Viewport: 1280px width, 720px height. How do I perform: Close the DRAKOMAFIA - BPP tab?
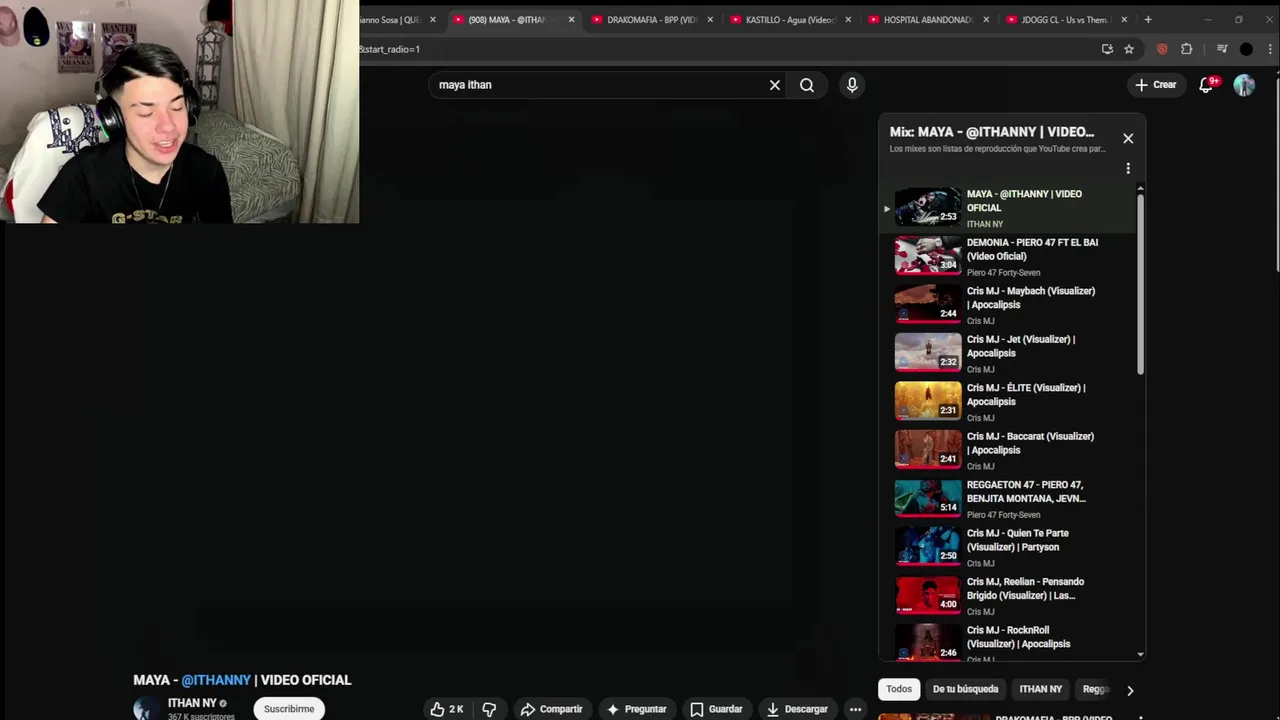click(709, 19)
